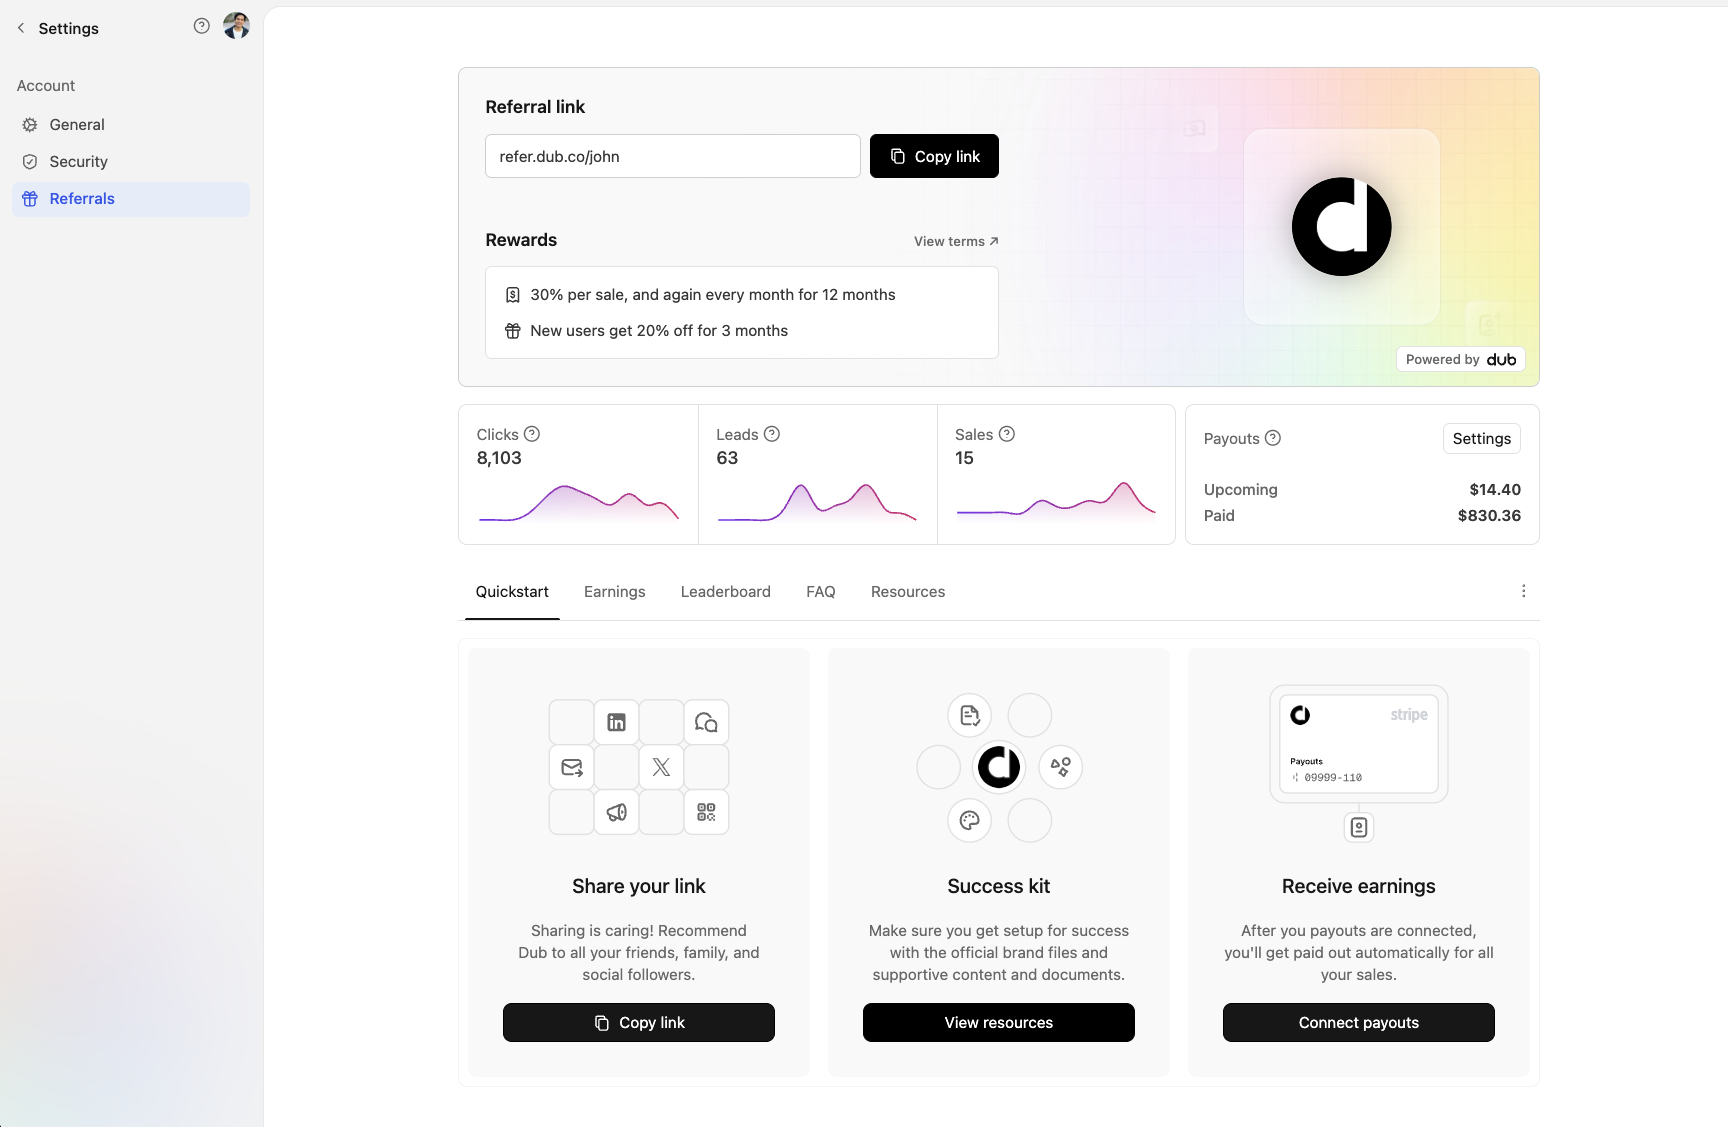Viewport: 1728px width, 1127px height.
Task: Send the referral link via email
Action: point(571,766)
